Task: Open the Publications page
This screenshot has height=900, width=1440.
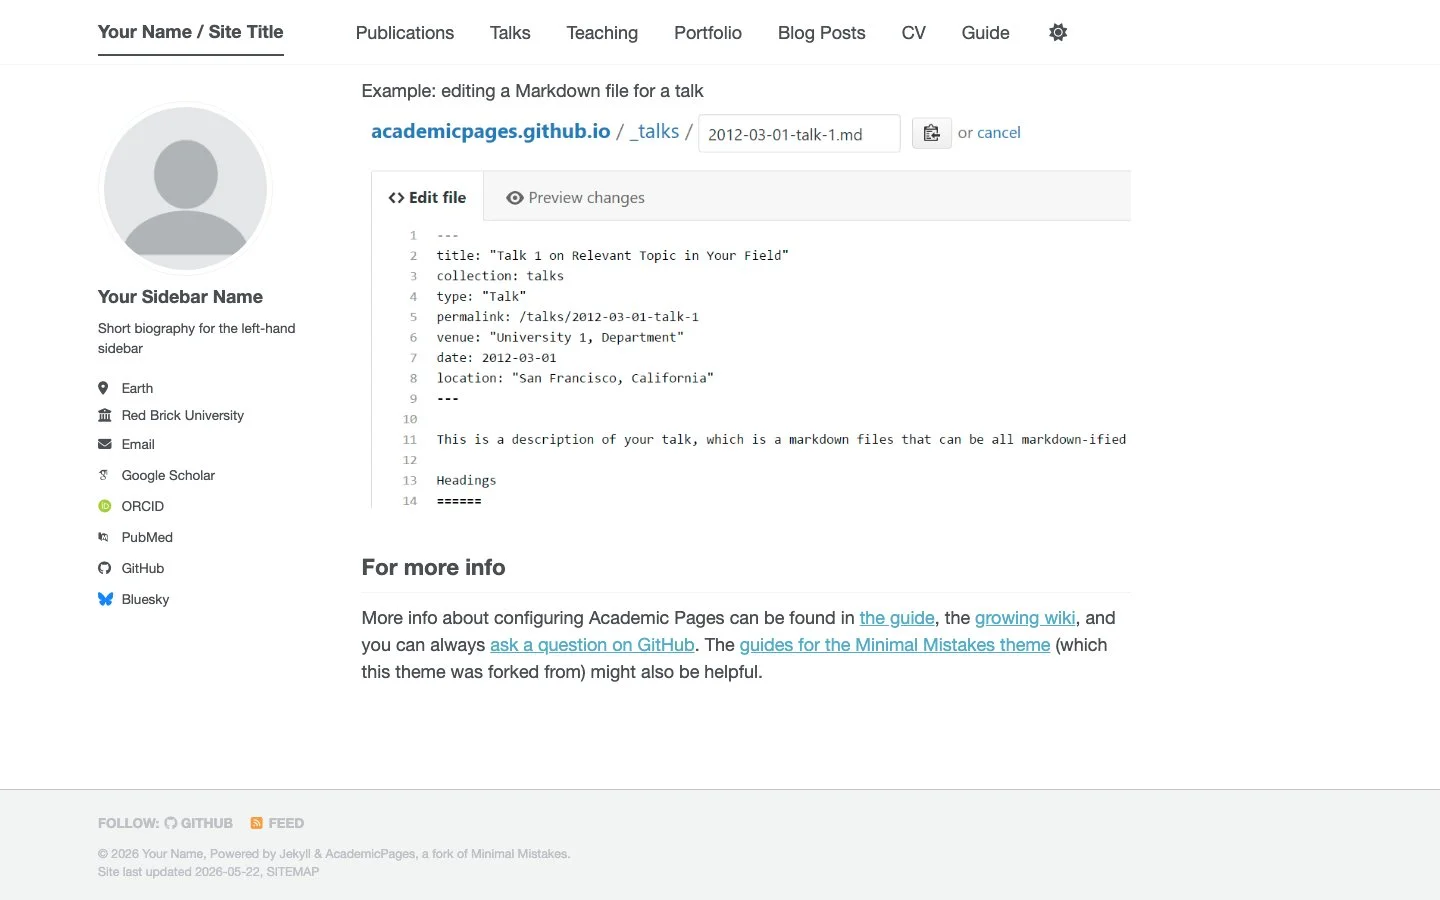Action: pyautogui.click(x=405, y=33)
